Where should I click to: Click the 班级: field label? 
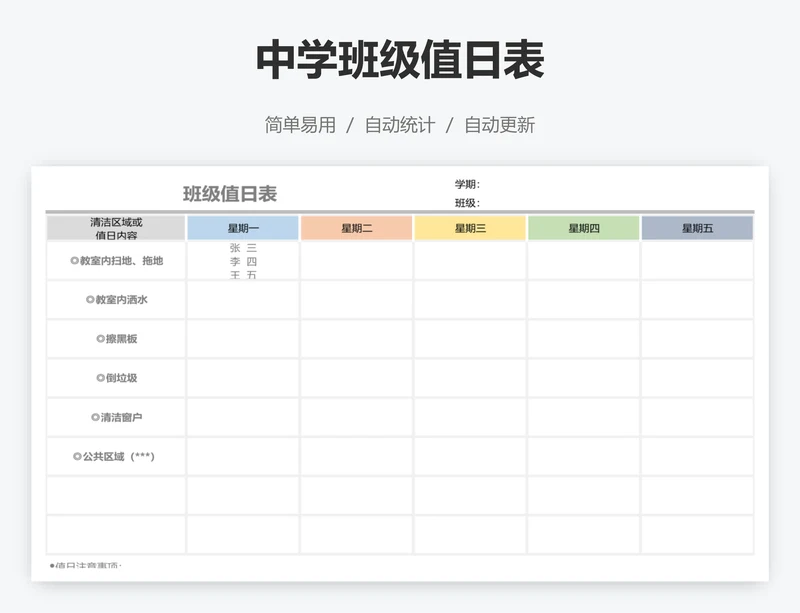[x=467, y=203]
